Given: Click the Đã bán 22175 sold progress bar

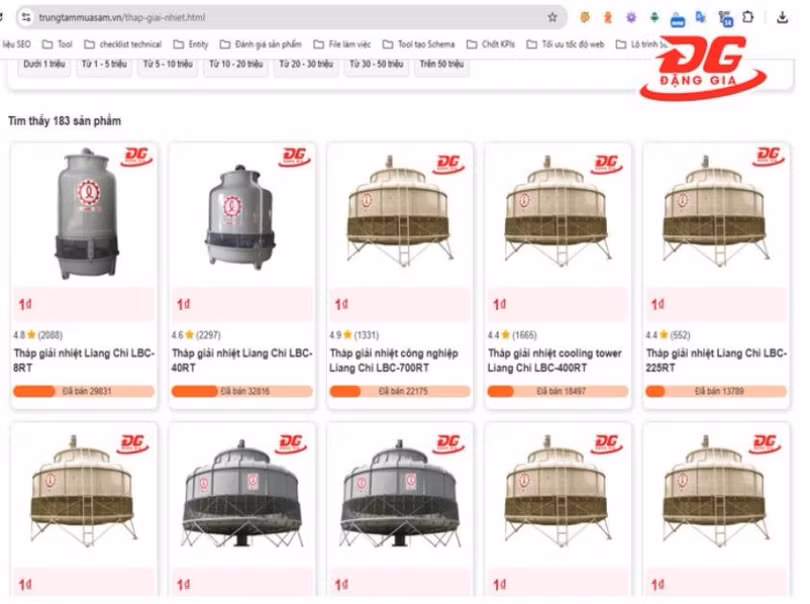Looking at the screenshot, I should coord(400,392).
